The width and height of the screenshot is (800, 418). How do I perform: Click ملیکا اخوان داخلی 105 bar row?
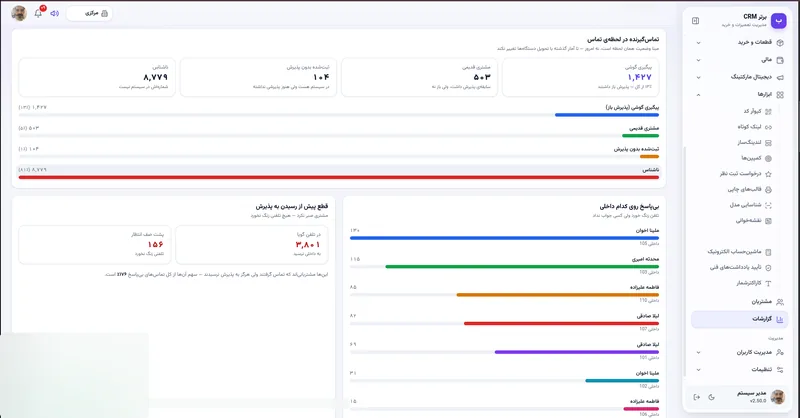point(504,237)
